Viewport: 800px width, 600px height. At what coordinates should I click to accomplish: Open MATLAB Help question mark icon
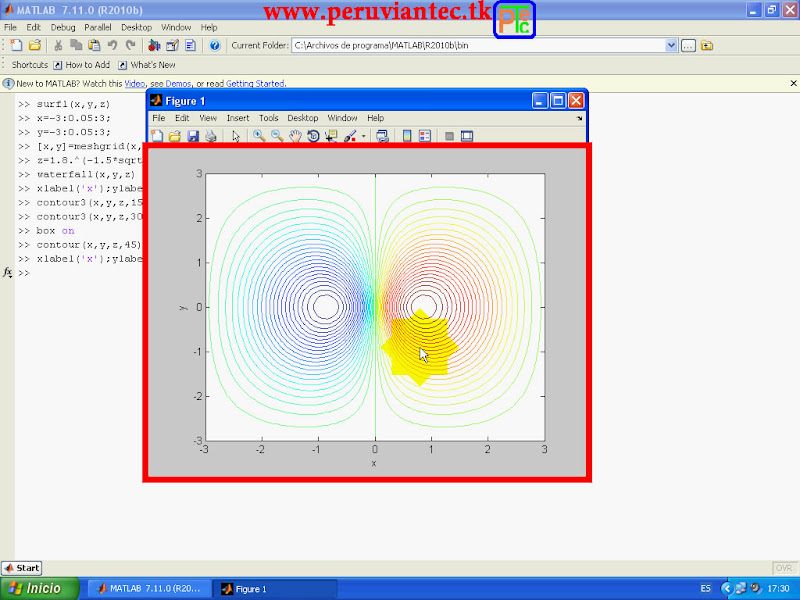tap(215, 45)
